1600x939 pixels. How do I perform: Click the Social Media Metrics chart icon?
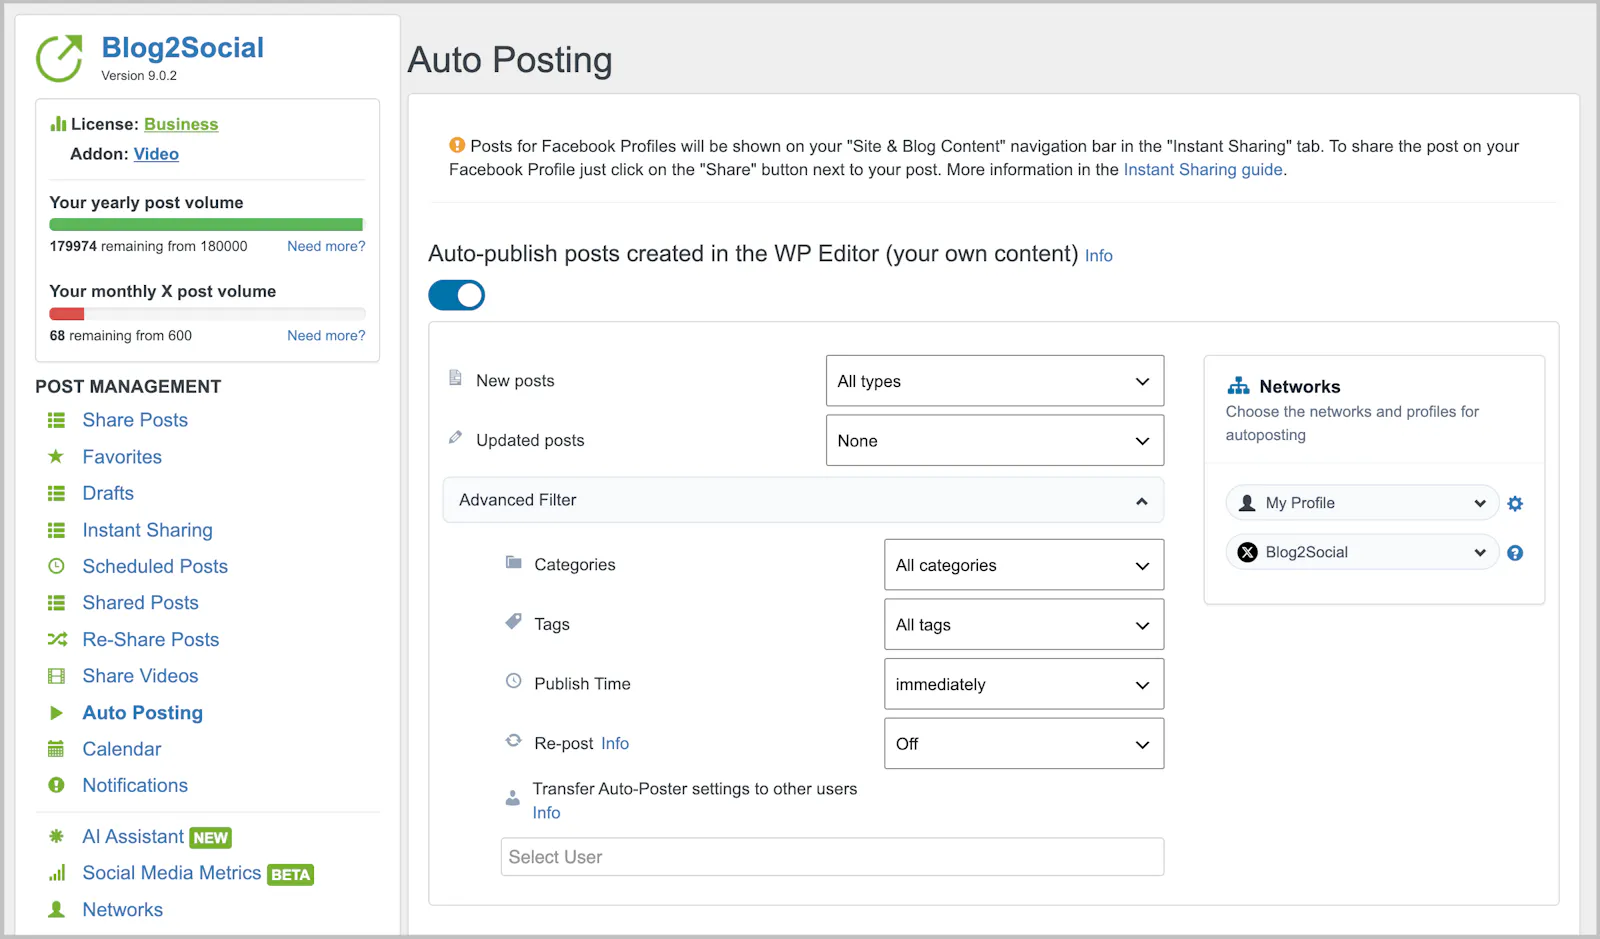point(57,873)
